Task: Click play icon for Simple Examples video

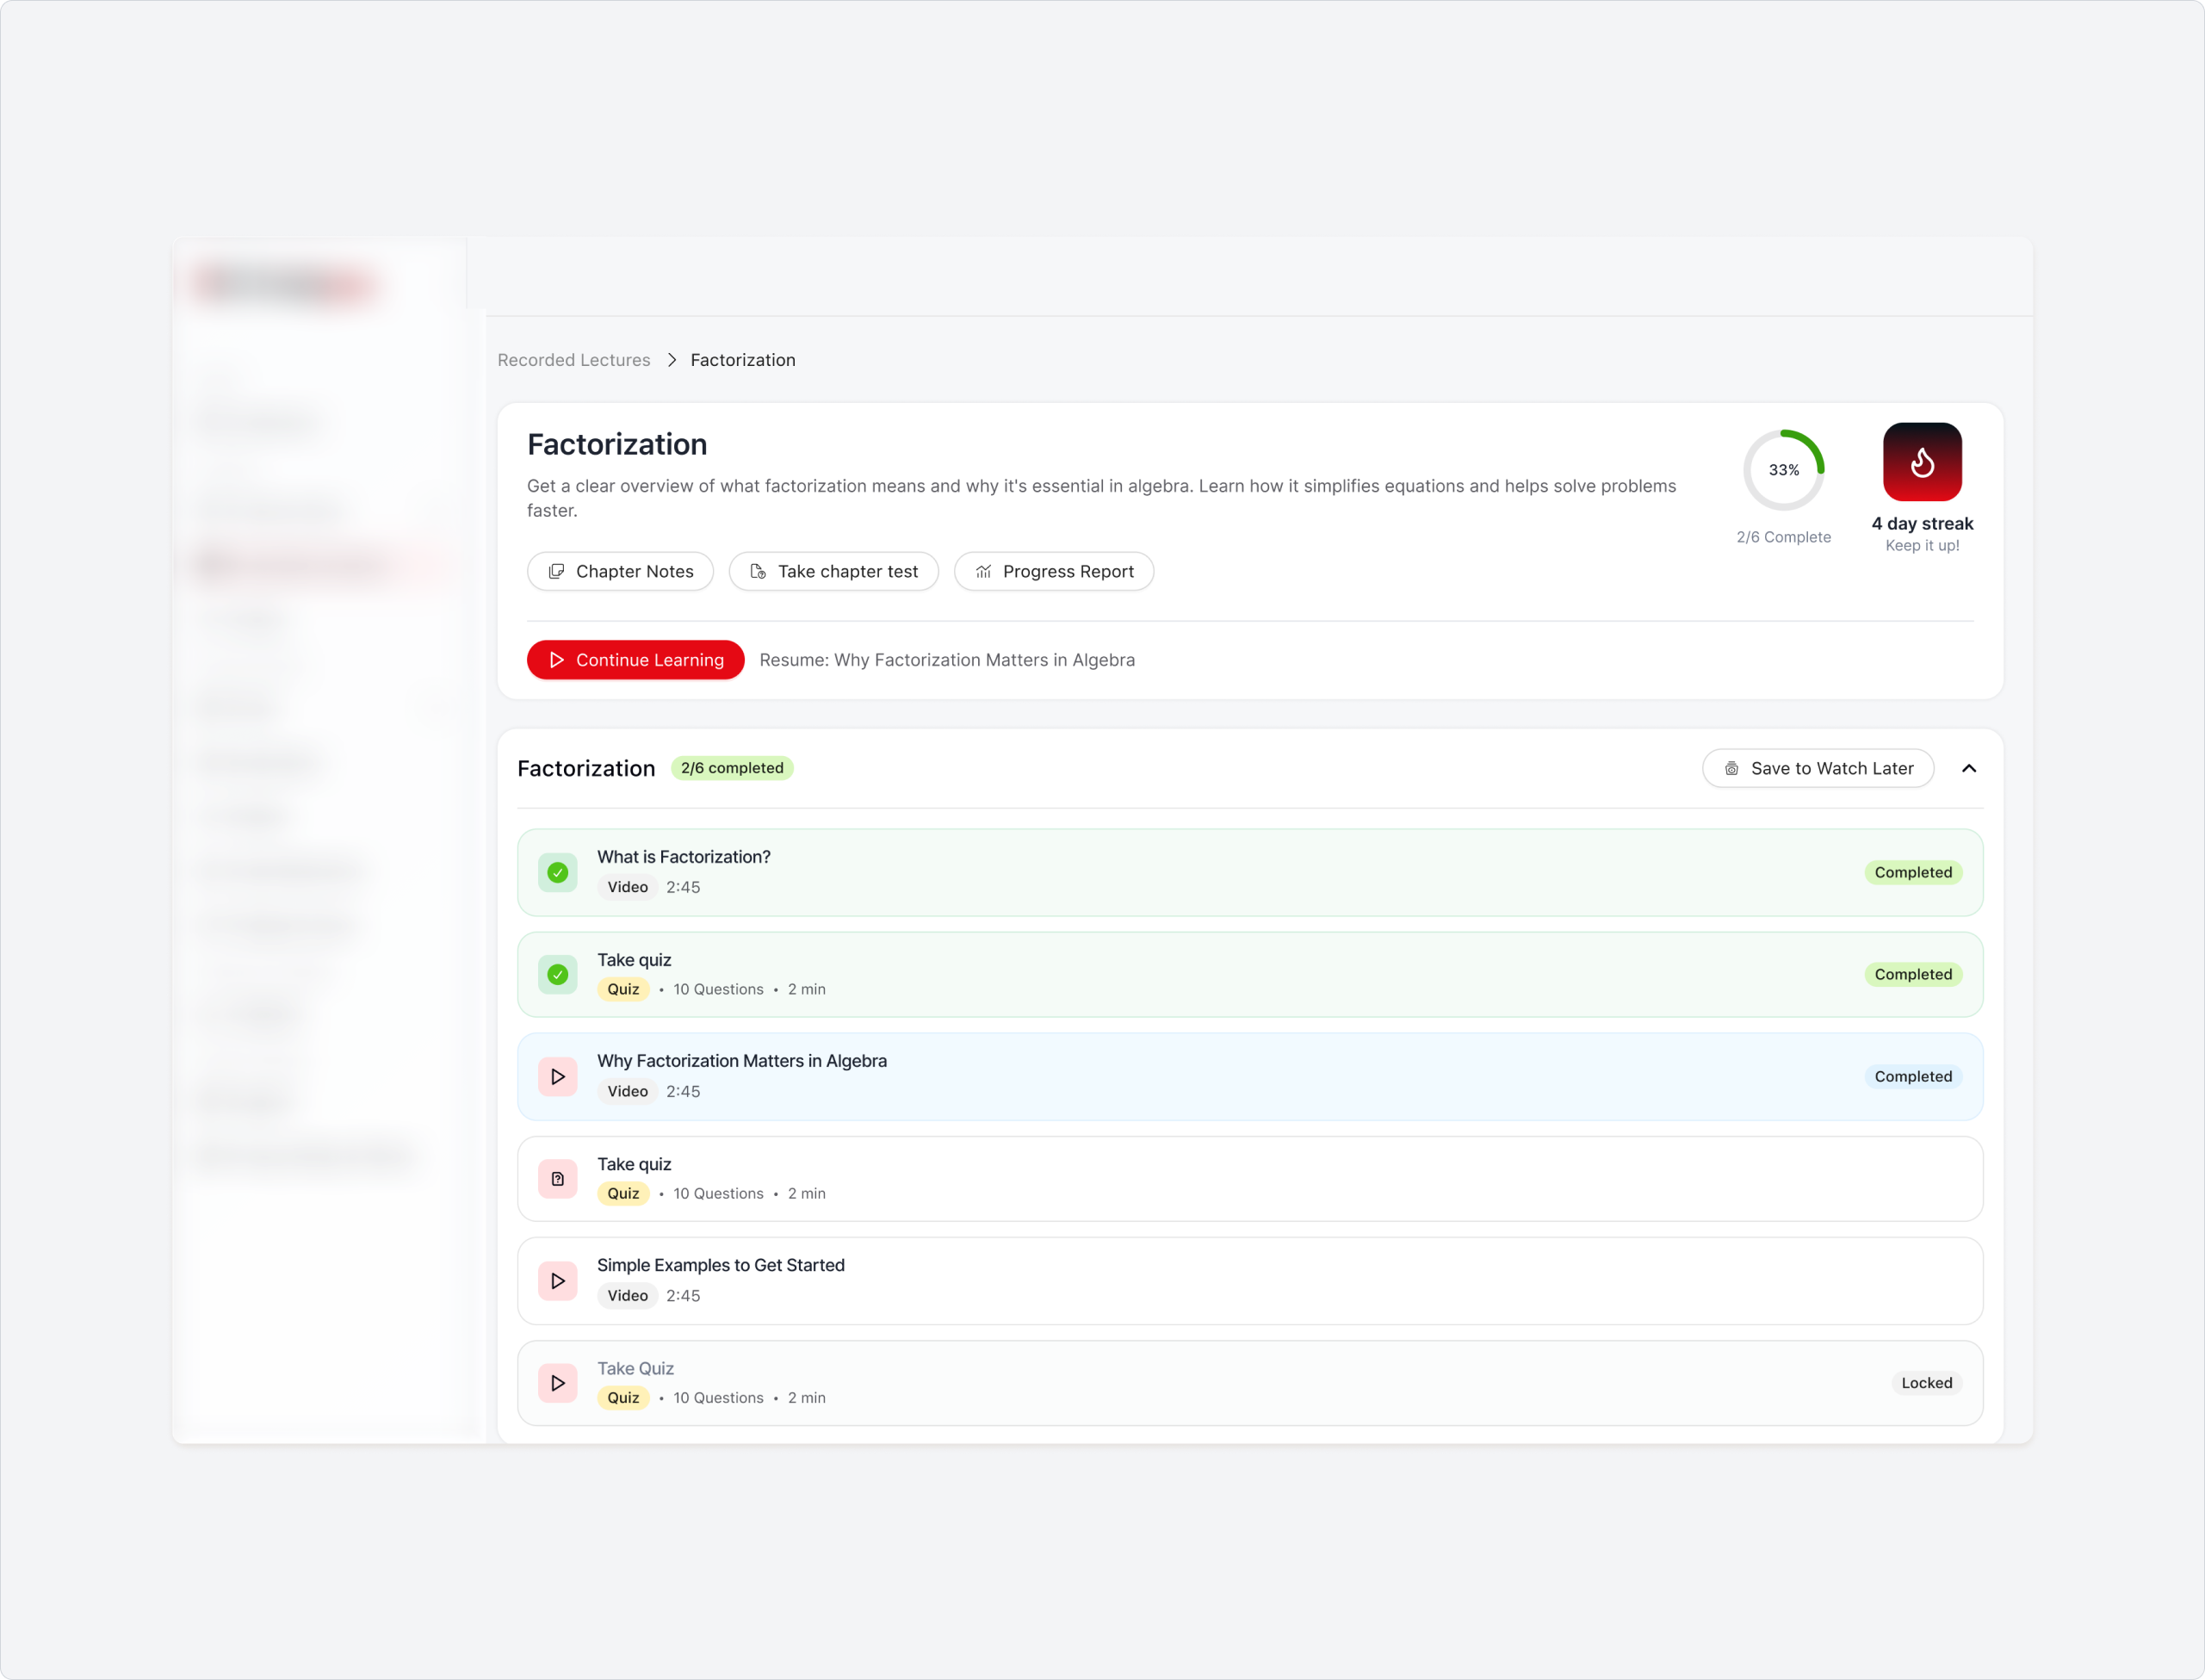Action: 558,1281
